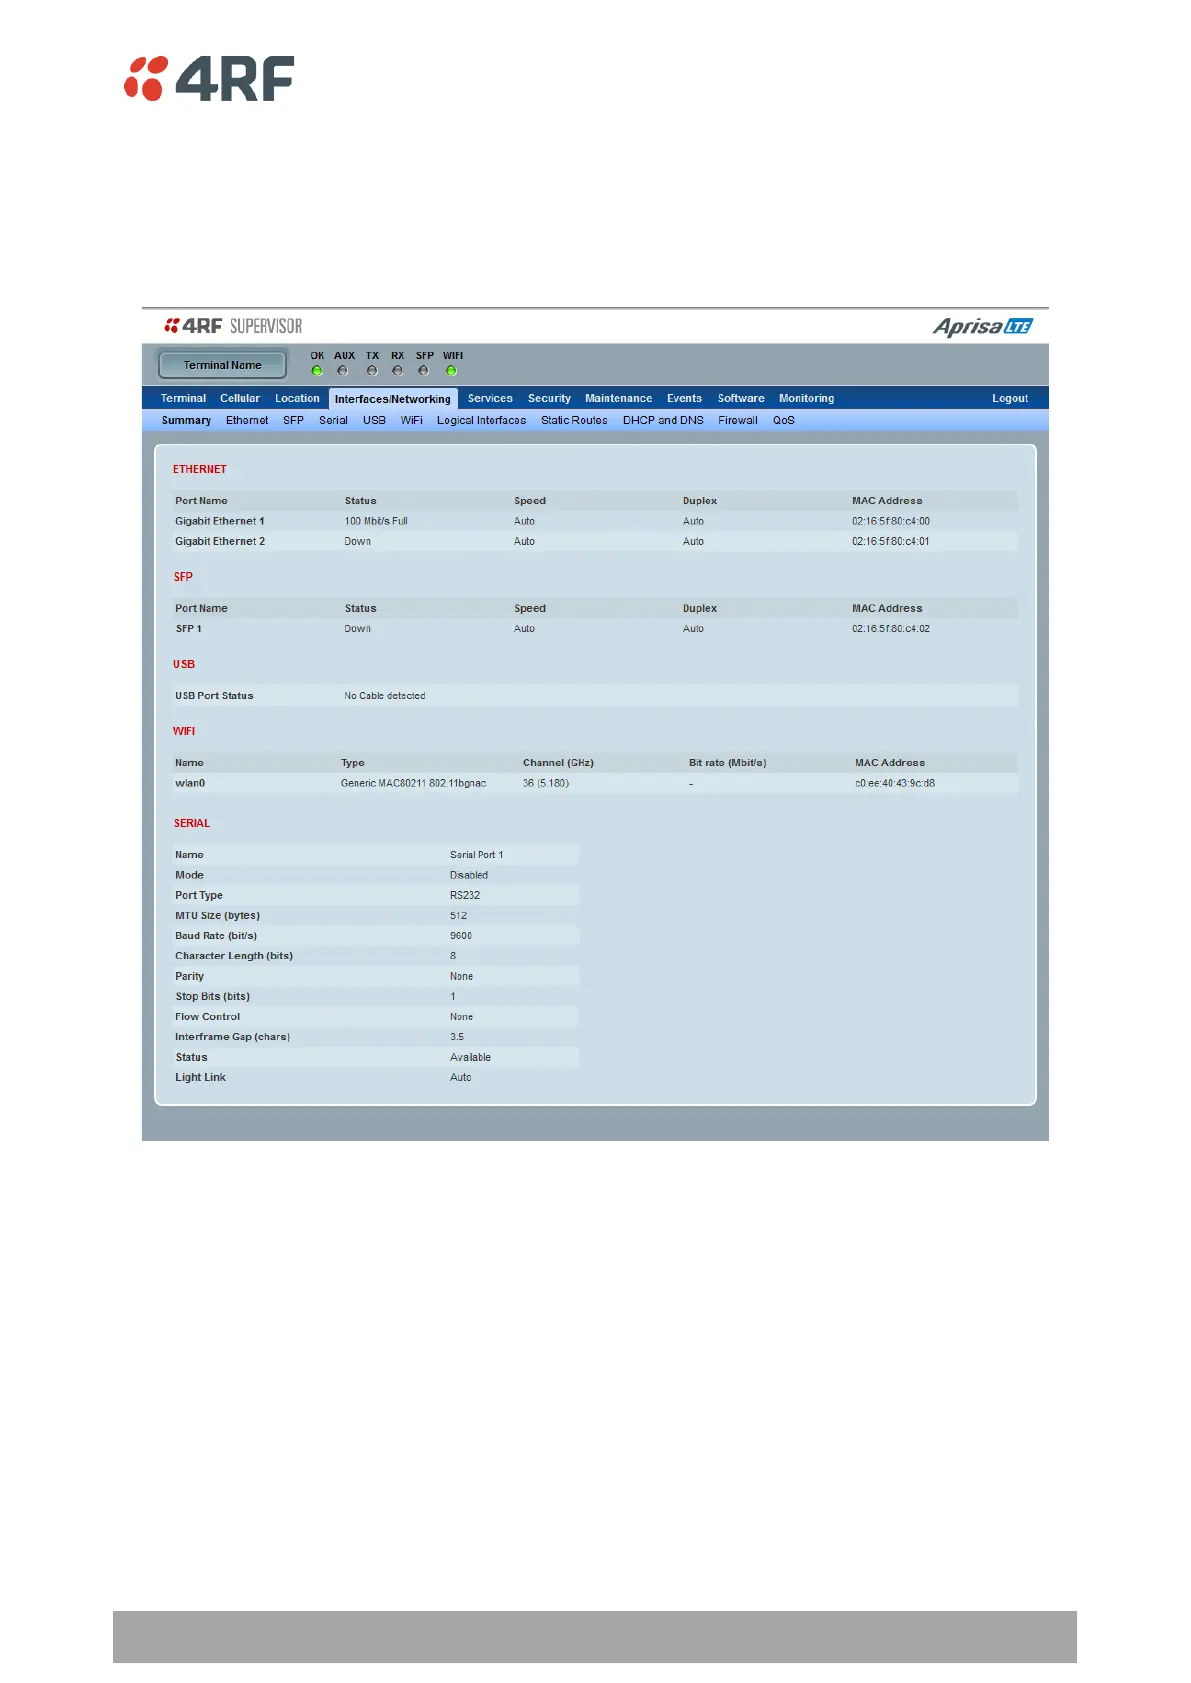Viewport: 1191px width, 1683px height.
Task: Click the TX status LED indicator
Action: [372, 371]
